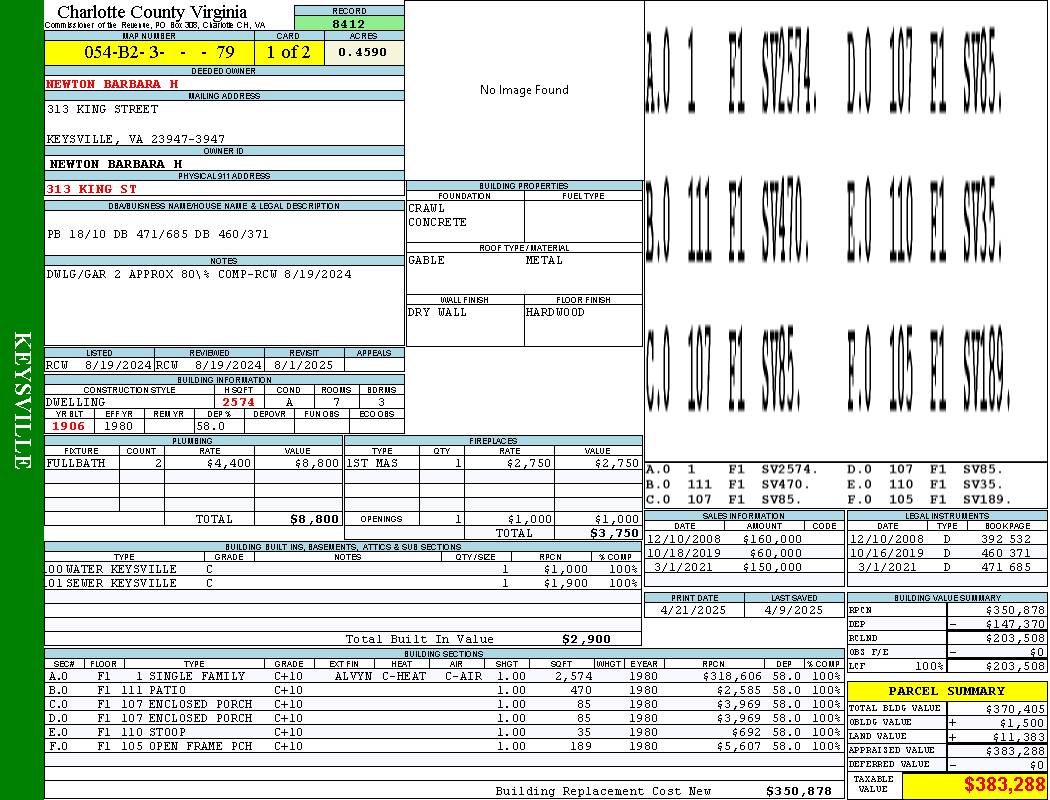Click FULLBATH fixture row
1050x800 pixels.
pos(193,463)
